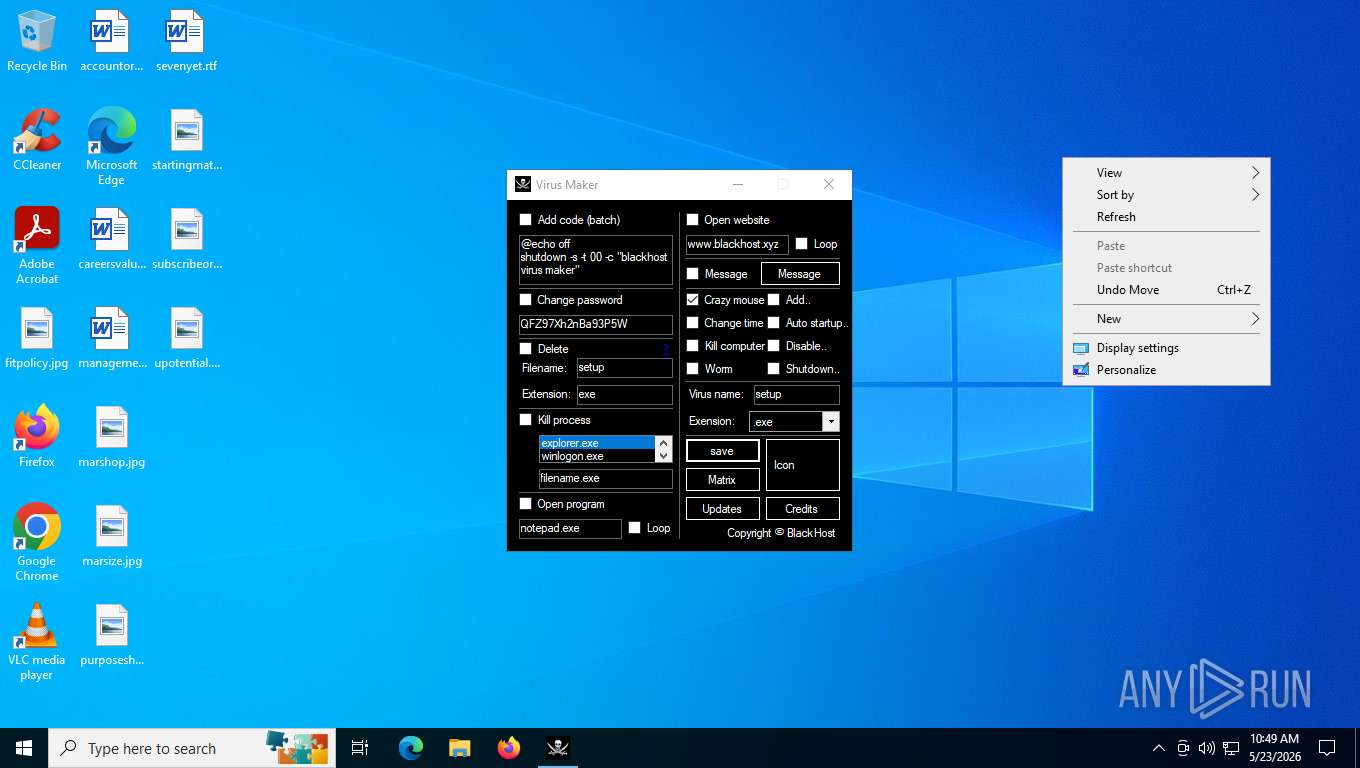
Task: Select the VLC media player shortcut
Action: click(37, 642)
